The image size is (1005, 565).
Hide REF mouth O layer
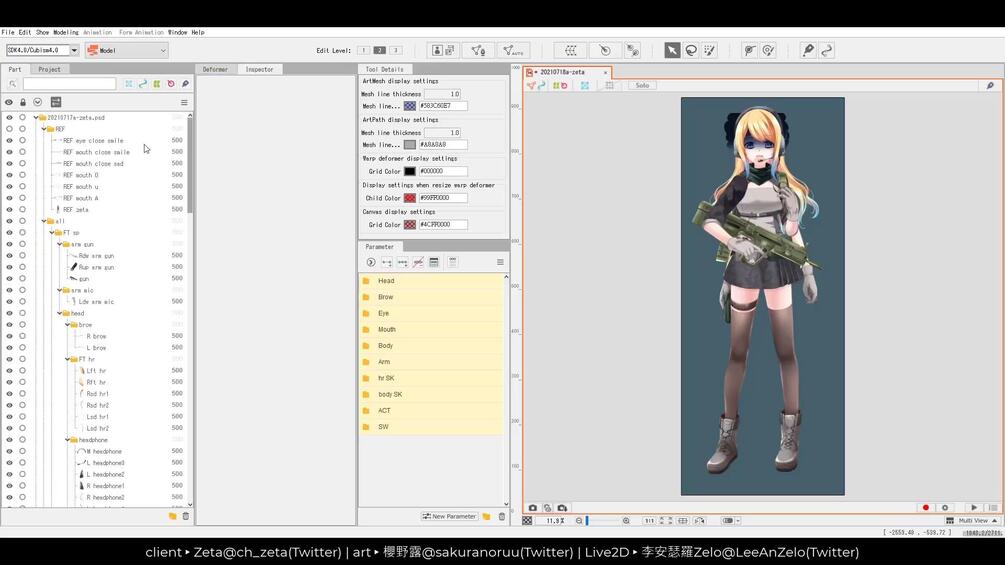point(9,175)
